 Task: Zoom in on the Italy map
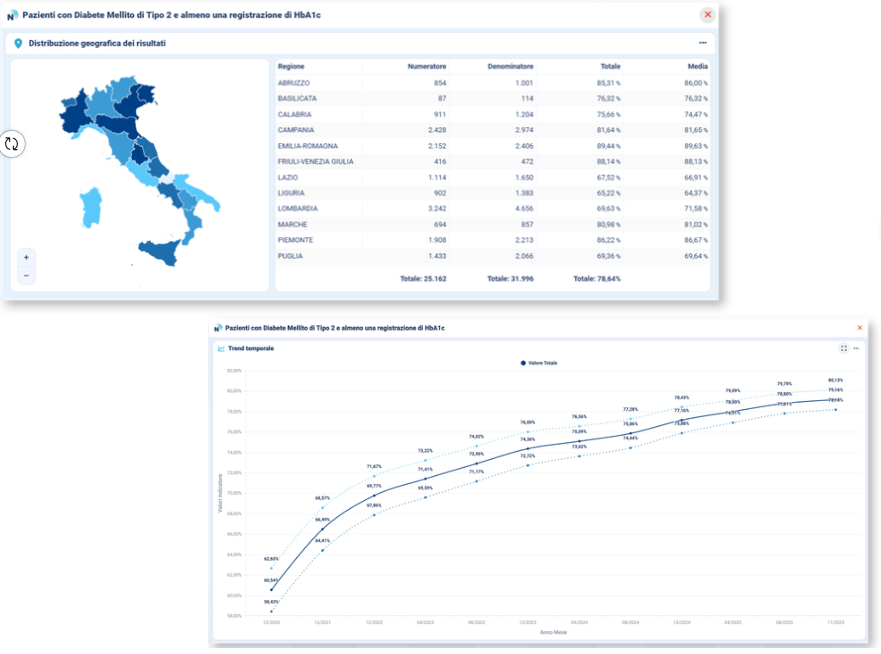[x=26, y=257]
